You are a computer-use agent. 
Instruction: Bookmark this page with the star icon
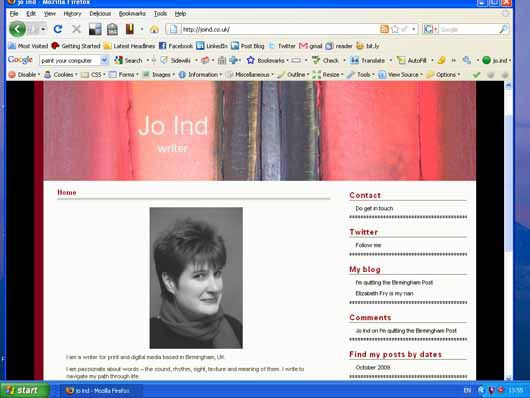click(394, 29)
